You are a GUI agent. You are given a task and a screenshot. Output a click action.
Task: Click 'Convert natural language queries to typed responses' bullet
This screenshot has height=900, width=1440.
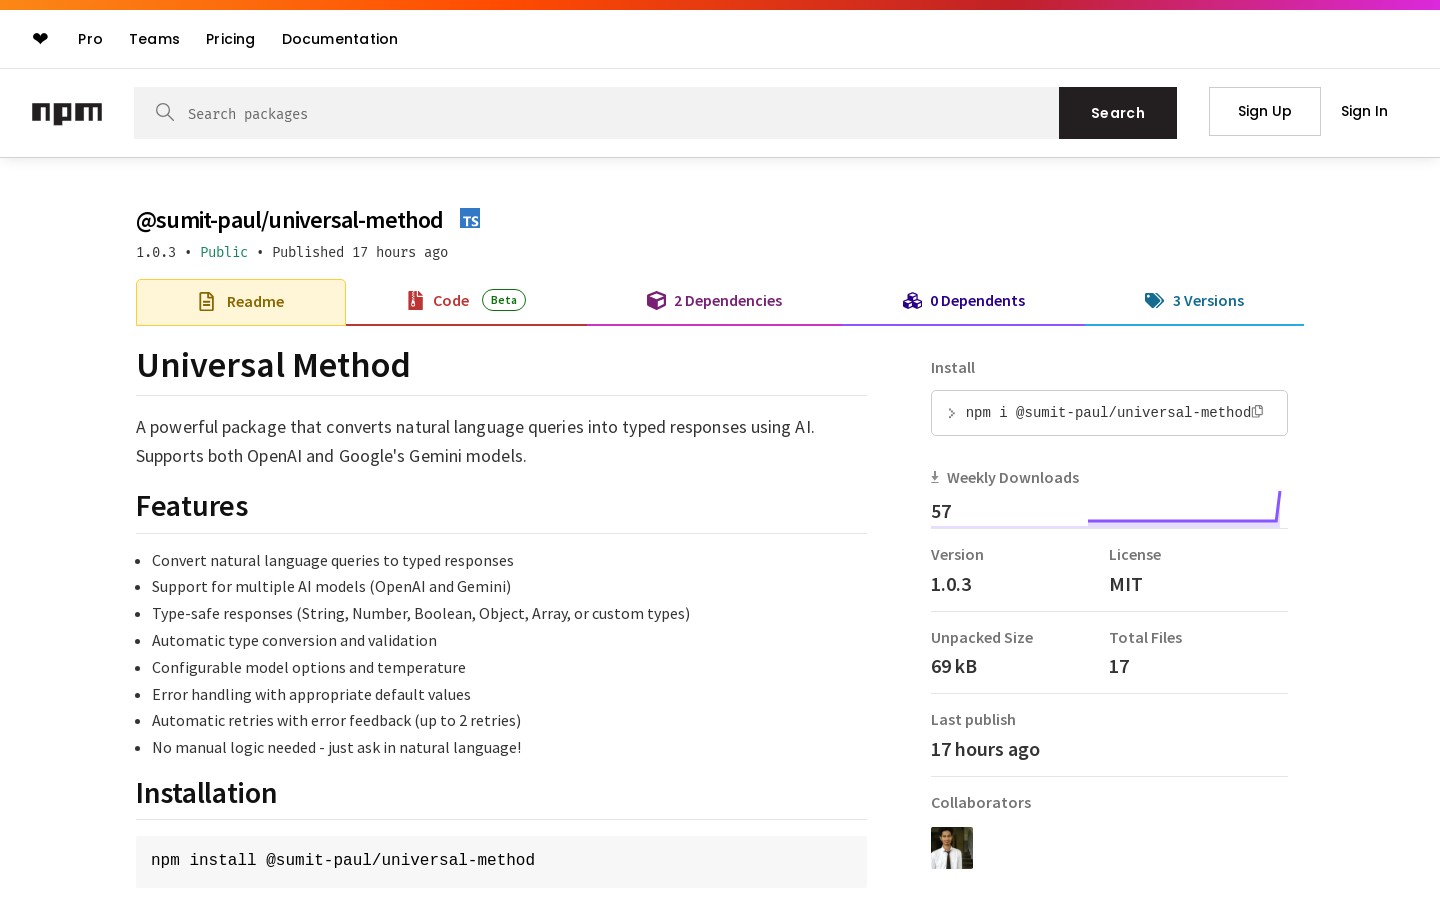click(x=333, y=561)
